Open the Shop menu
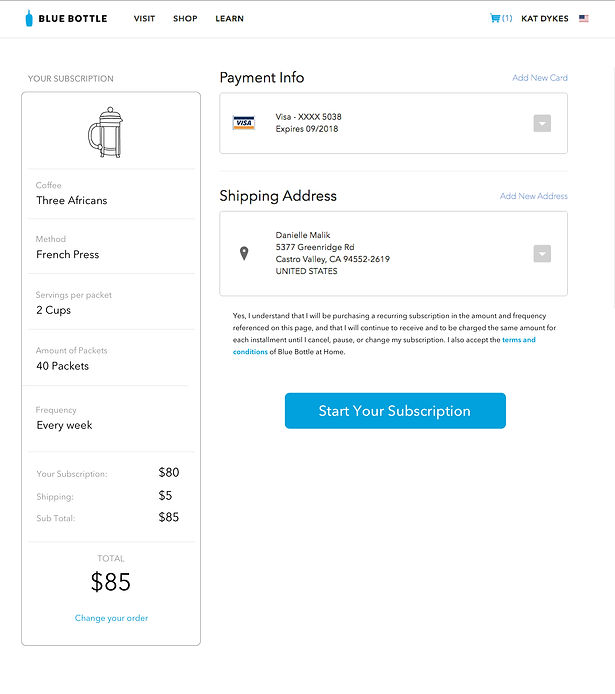Viewport: 615px width, 694px height. pyautogui.click(x=185, y=19)
